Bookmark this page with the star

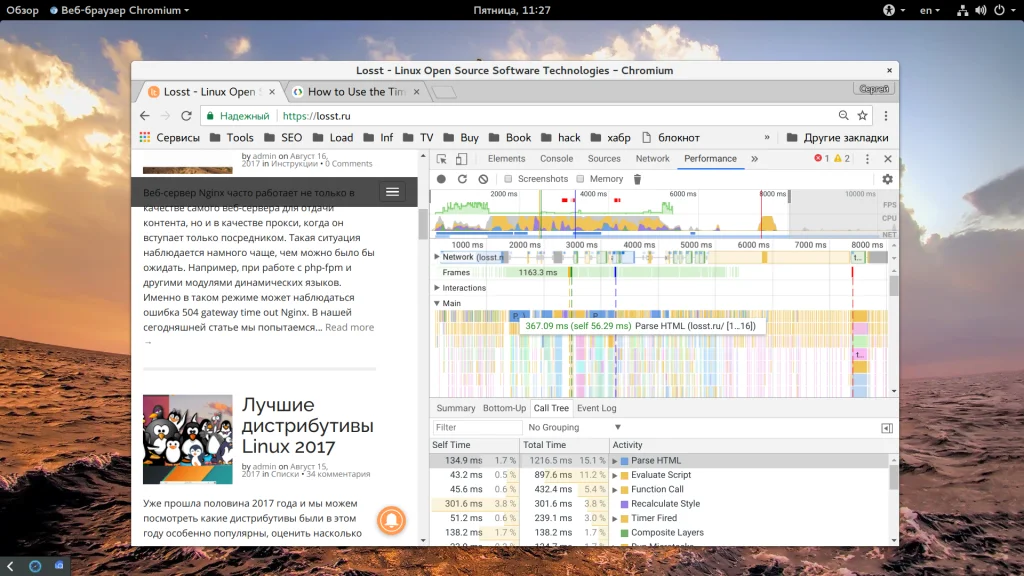[862, 116]
